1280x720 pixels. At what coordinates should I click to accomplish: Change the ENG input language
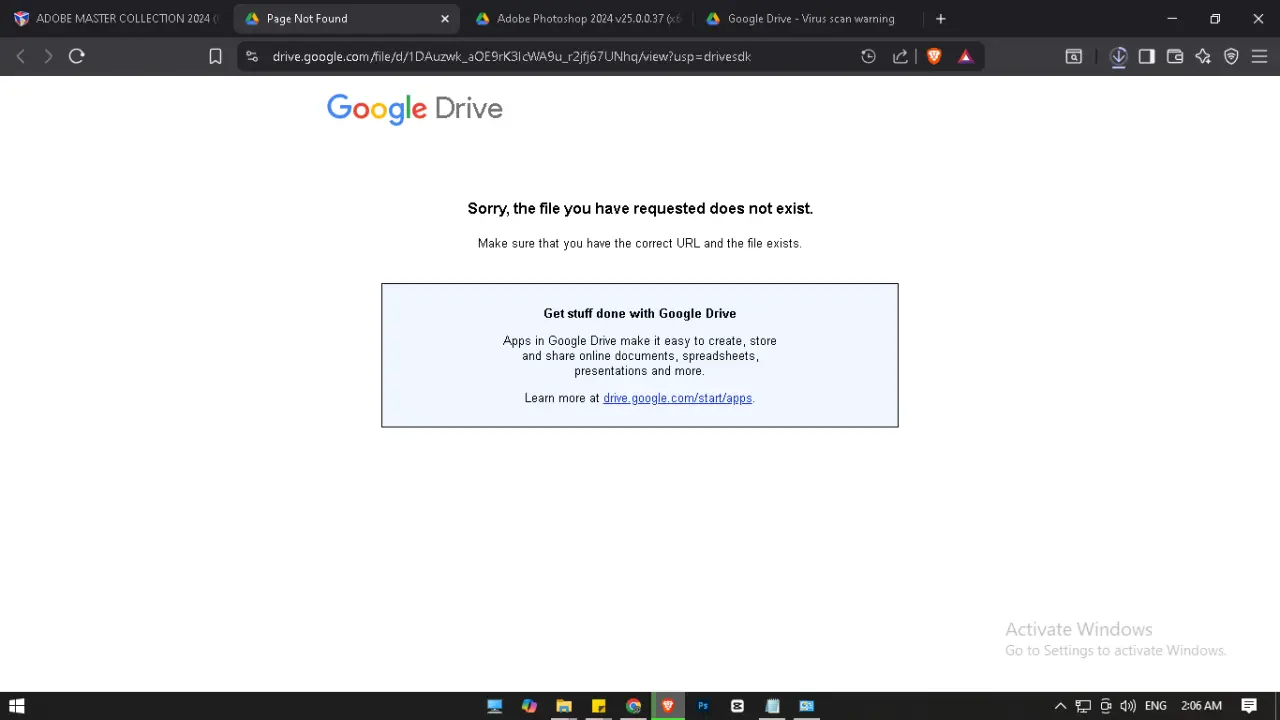click(1156, 706)
